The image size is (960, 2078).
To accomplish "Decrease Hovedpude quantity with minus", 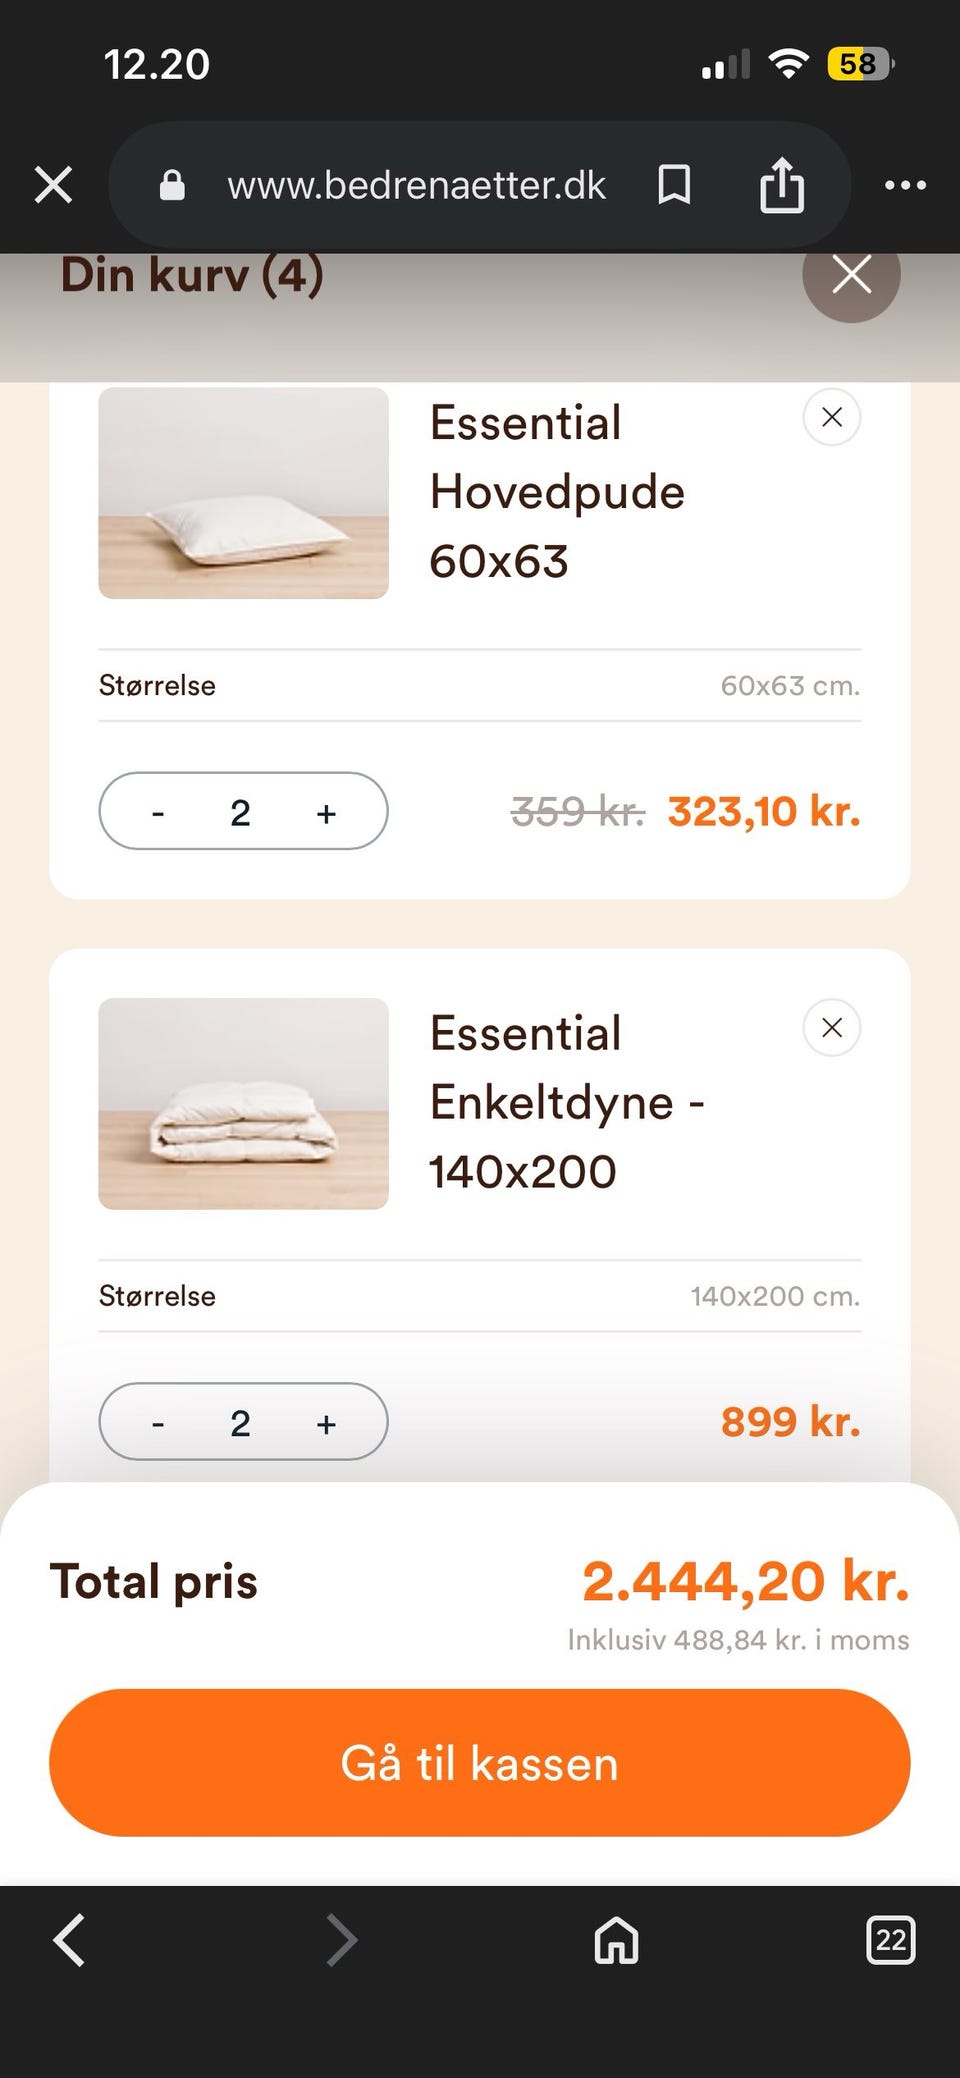I will [158, 813].
